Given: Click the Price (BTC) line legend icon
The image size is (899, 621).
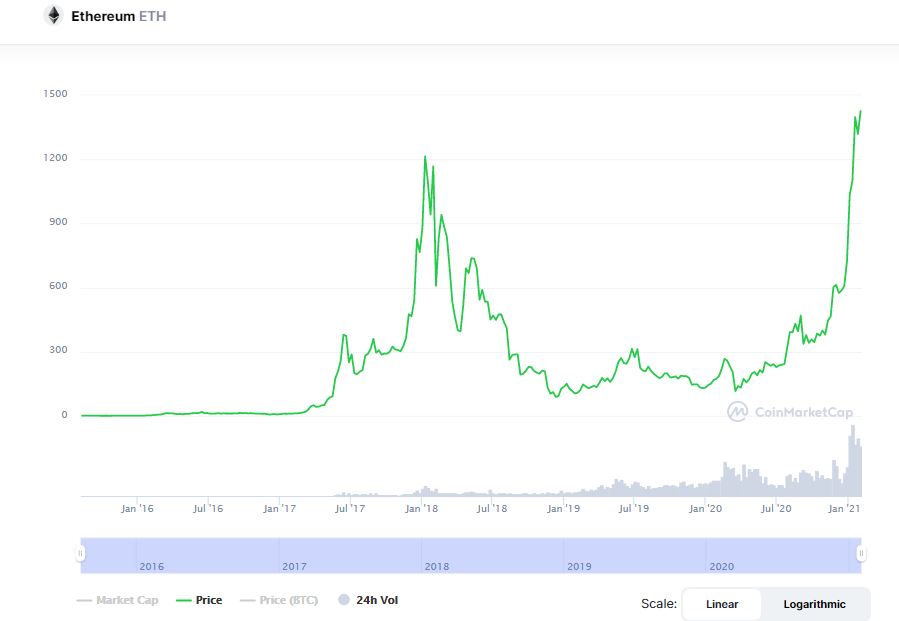Looking at the screenshot, I should [246, 600].
